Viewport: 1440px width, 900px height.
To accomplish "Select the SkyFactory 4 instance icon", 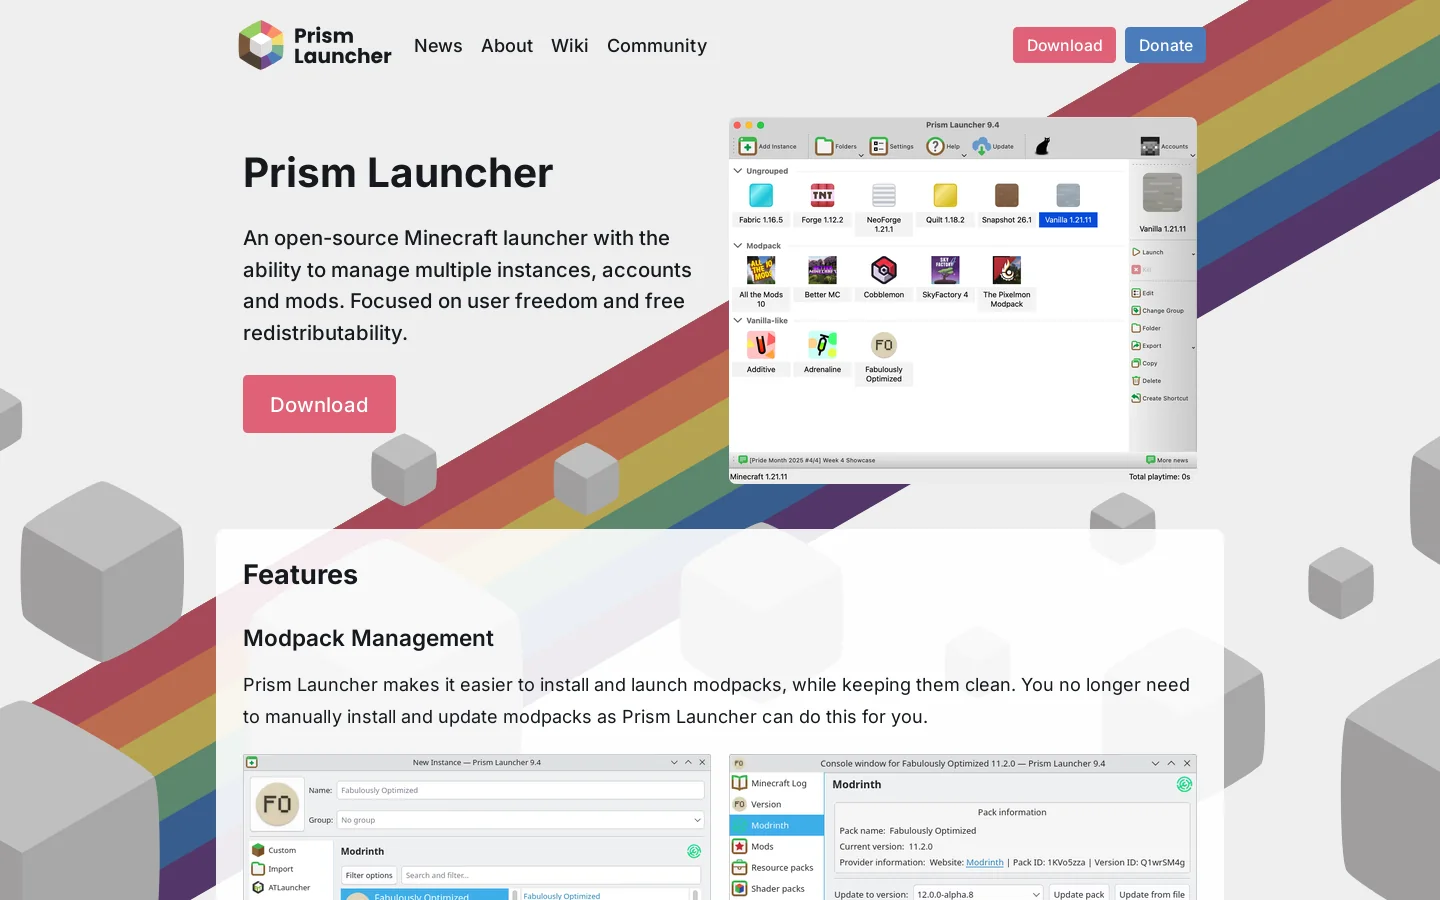I will [x=945, y=270].
